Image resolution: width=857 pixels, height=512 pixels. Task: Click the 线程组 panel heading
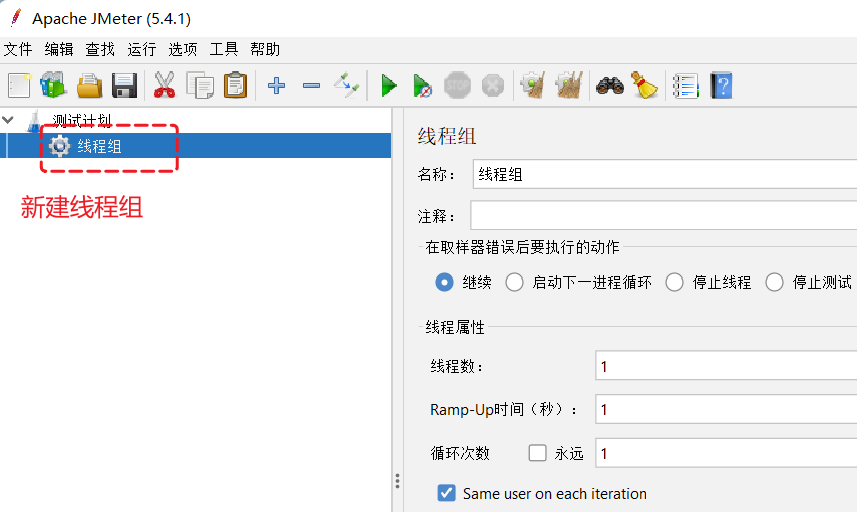[447, 136]
